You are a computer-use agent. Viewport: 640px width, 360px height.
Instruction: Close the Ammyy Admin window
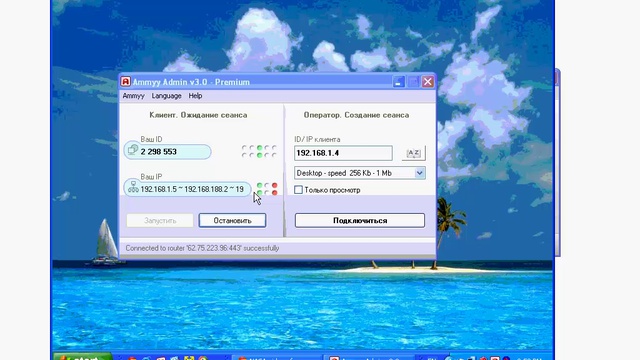[x=427, y=82]
